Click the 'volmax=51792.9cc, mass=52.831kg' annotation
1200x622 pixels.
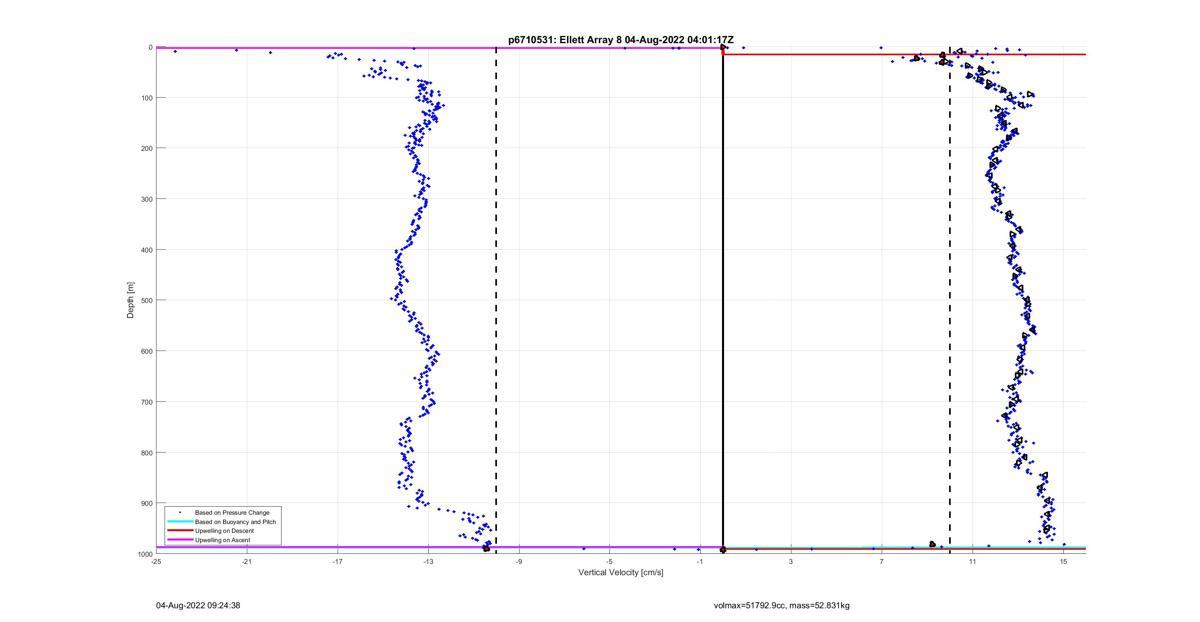click(782, 605)
